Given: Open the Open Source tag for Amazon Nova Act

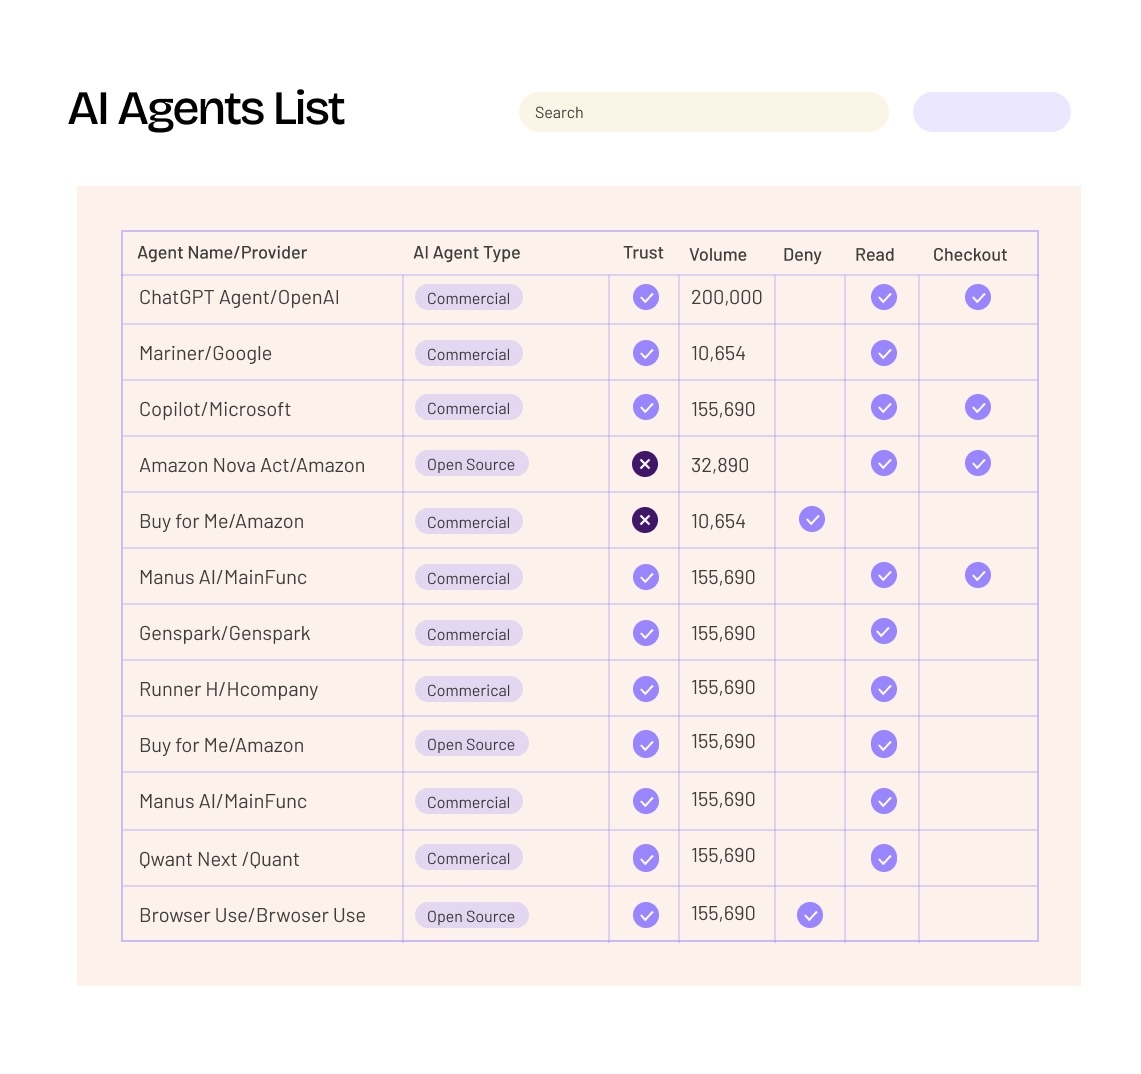Looking at the screenshot, I should click(471, 464).
